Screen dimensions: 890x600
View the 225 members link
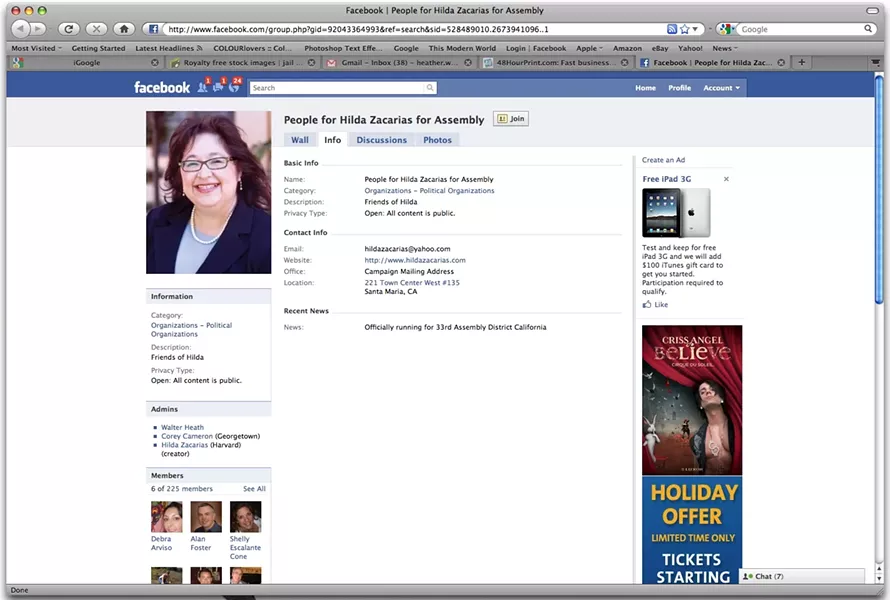[x=190, y=489]
